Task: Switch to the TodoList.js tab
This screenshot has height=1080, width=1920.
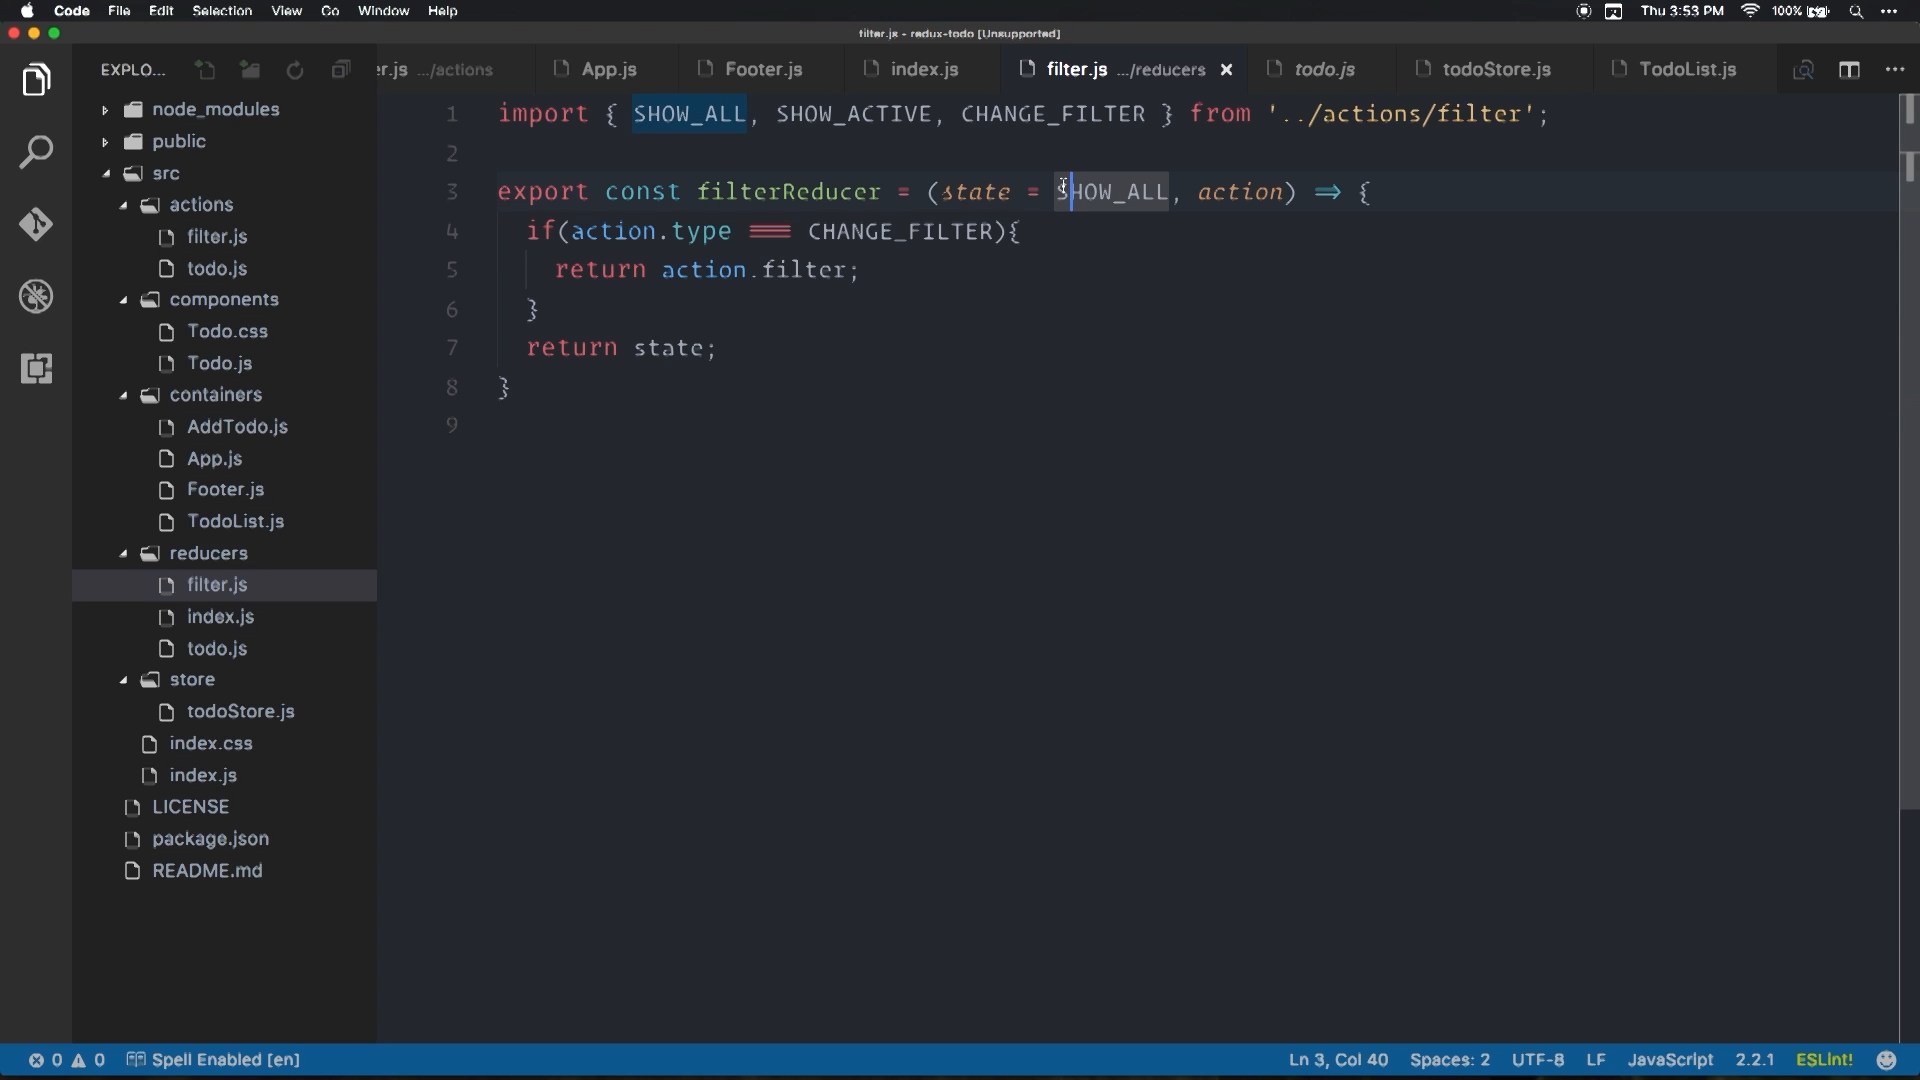Action: 1689,69
